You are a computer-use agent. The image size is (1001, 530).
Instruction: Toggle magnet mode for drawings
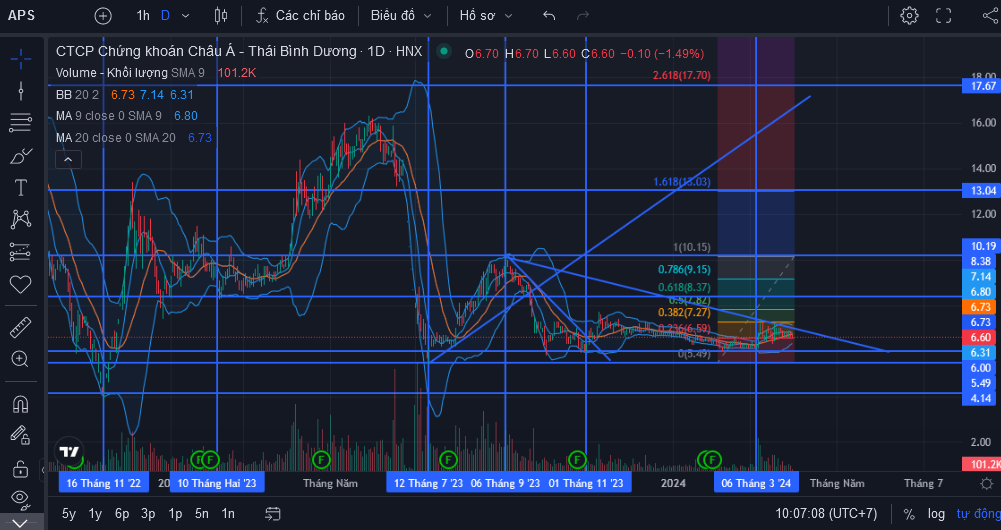(20, 404)
